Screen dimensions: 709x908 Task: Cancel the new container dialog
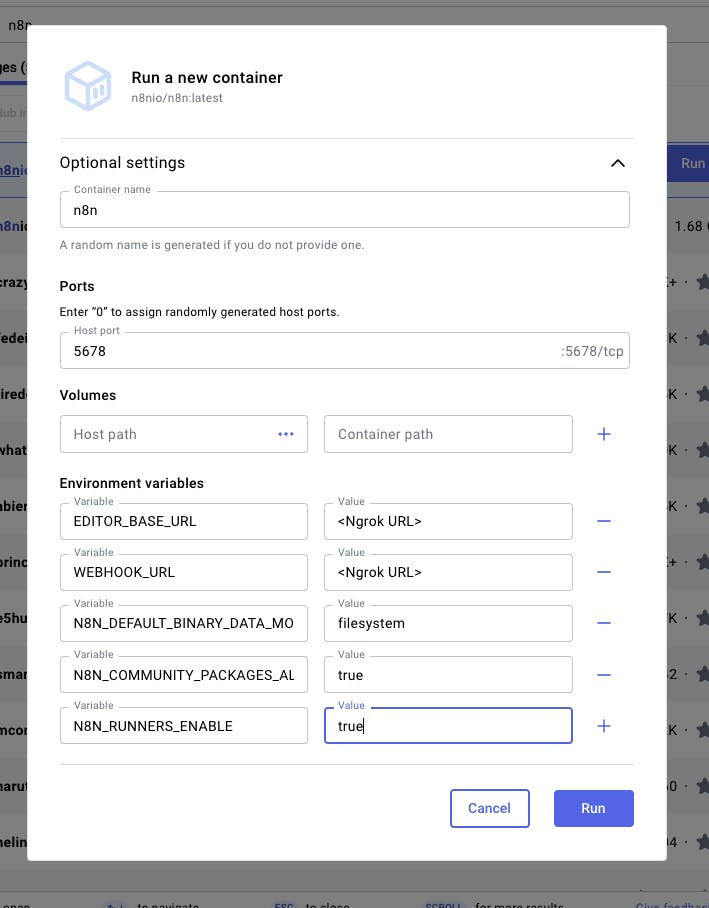(x=489, y=808)
